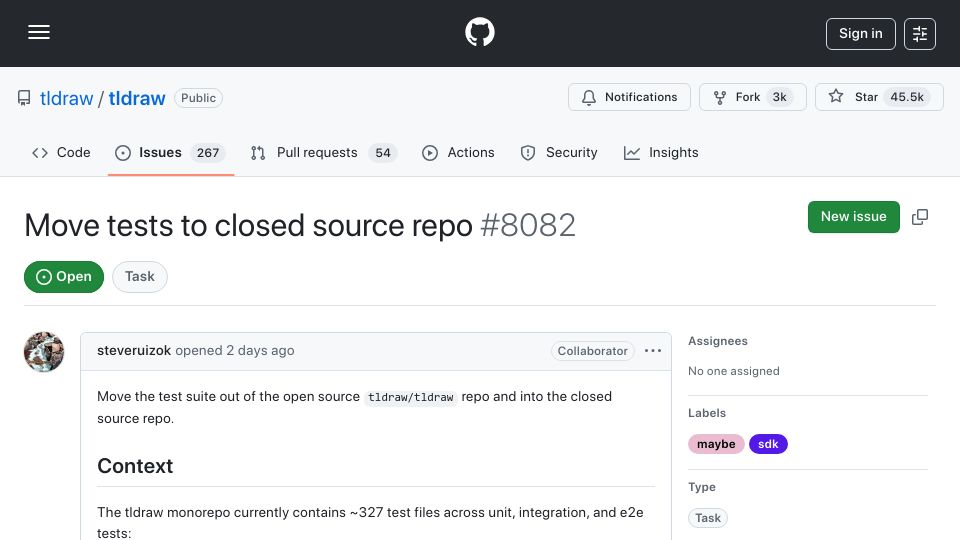The height and width of the screenshot is (540, 960).
Task: Click the 'No one assigned' text
Action: click(x=733, y=371)
